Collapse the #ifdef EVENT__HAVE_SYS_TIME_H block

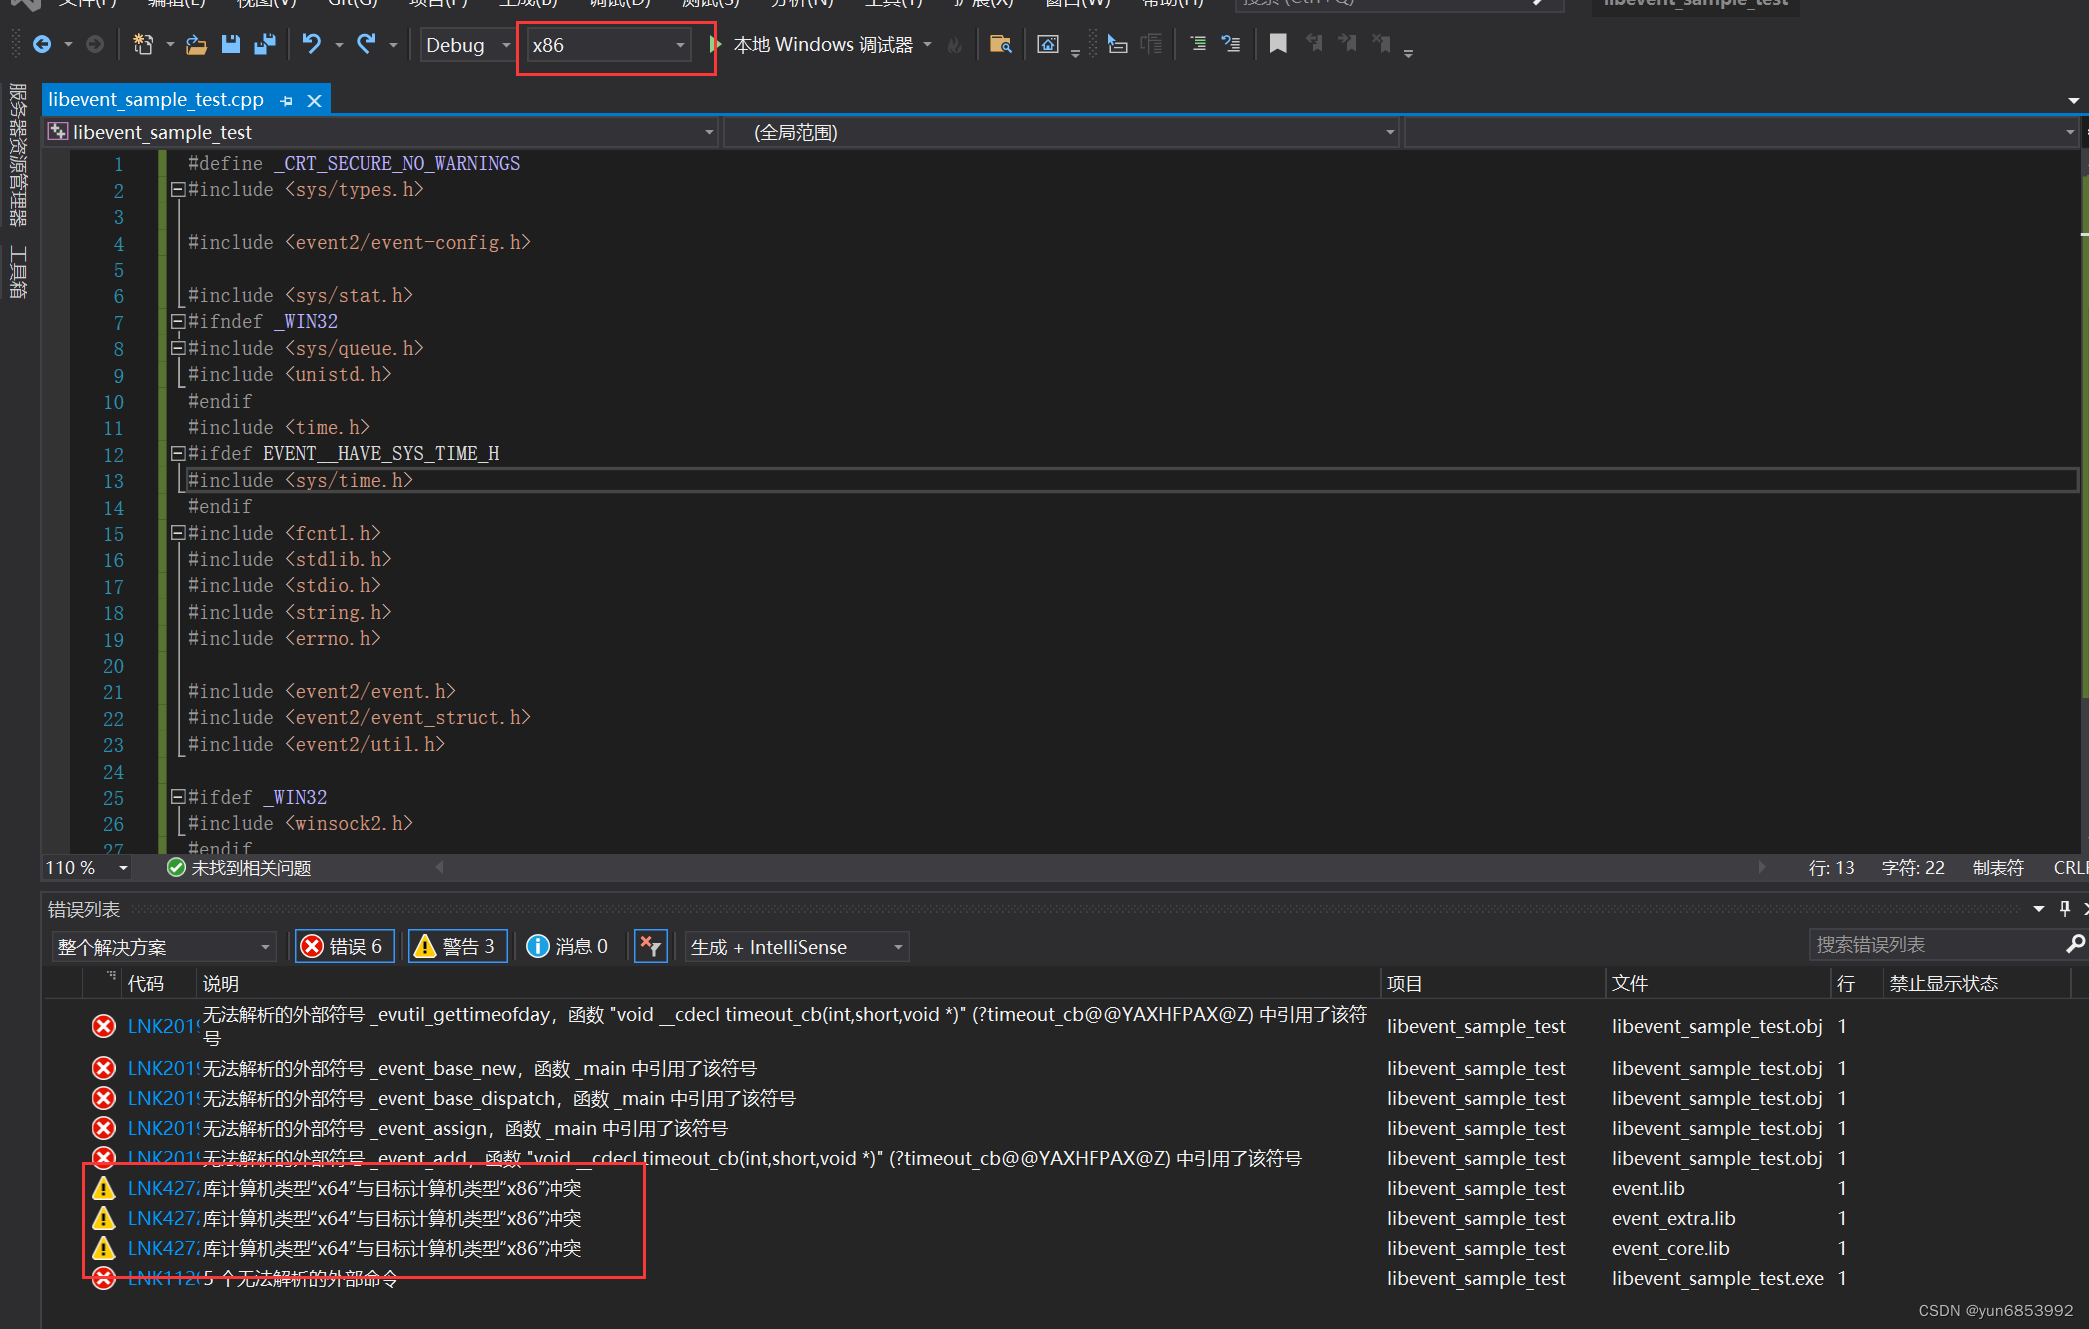tap(177, 453)
